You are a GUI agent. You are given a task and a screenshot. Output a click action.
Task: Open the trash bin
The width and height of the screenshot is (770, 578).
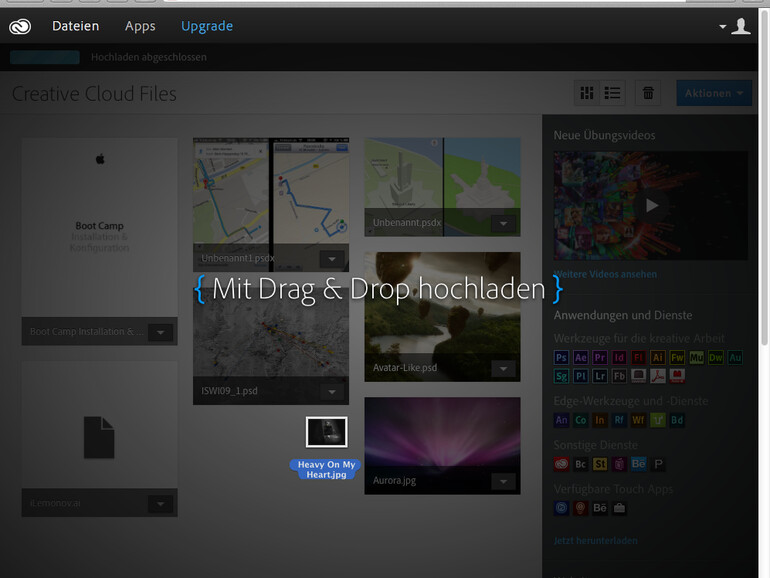(x=648, y=93)
